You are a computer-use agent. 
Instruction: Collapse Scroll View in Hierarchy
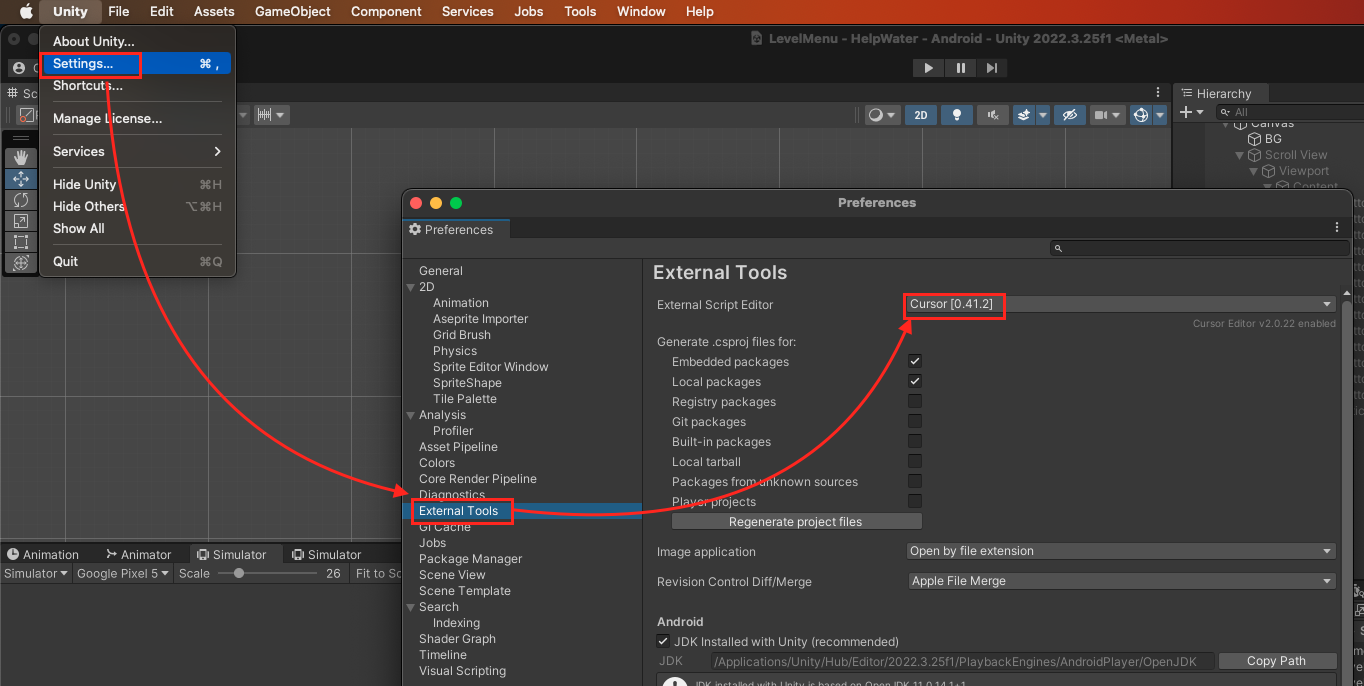point(1240,155)
